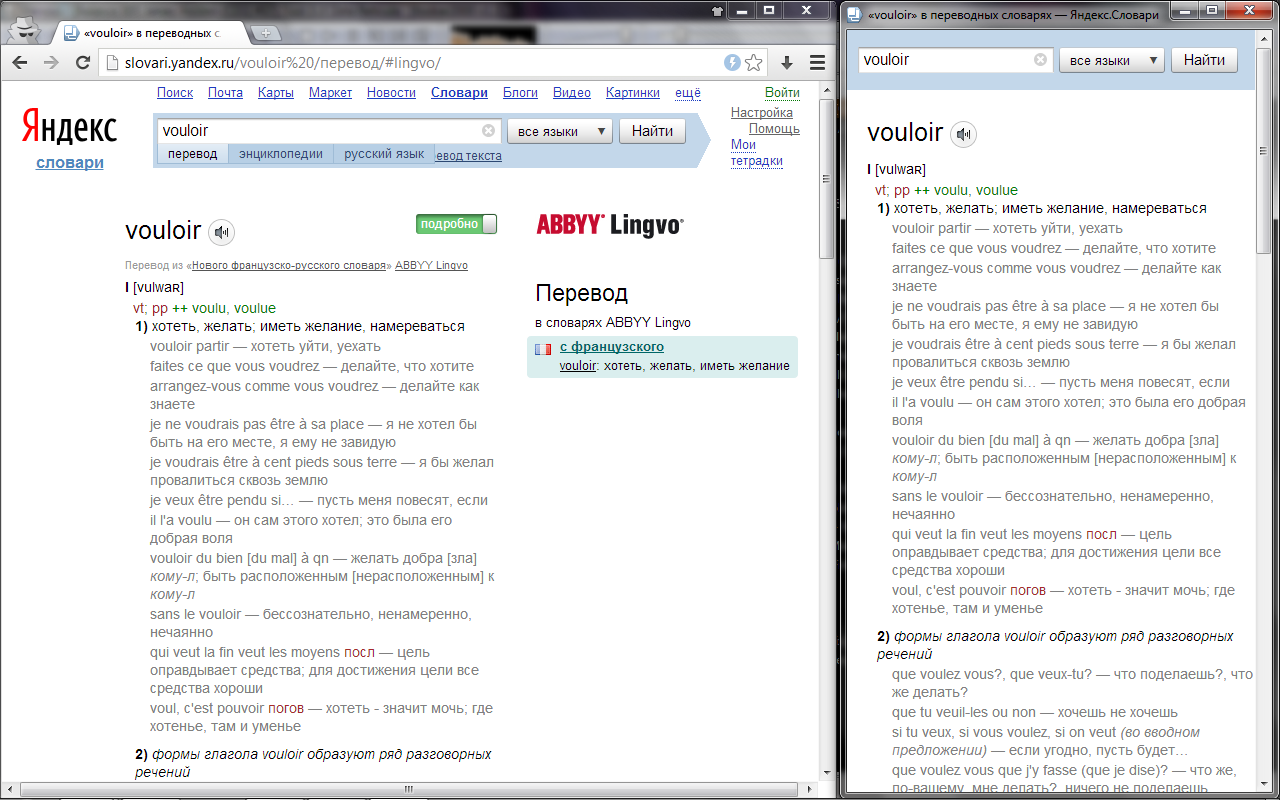Reload the page in Chrome

83,63
